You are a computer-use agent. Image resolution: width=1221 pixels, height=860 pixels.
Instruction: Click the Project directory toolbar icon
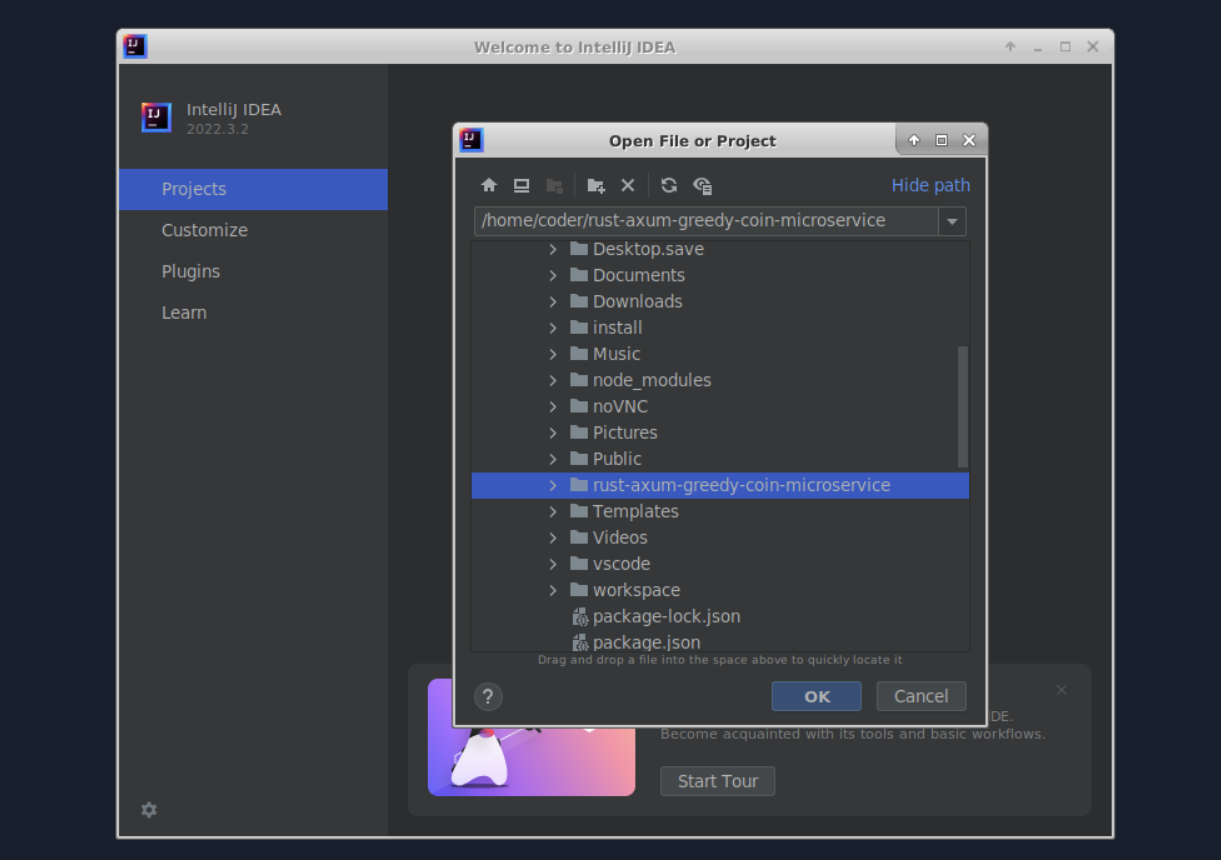(554, 185)
